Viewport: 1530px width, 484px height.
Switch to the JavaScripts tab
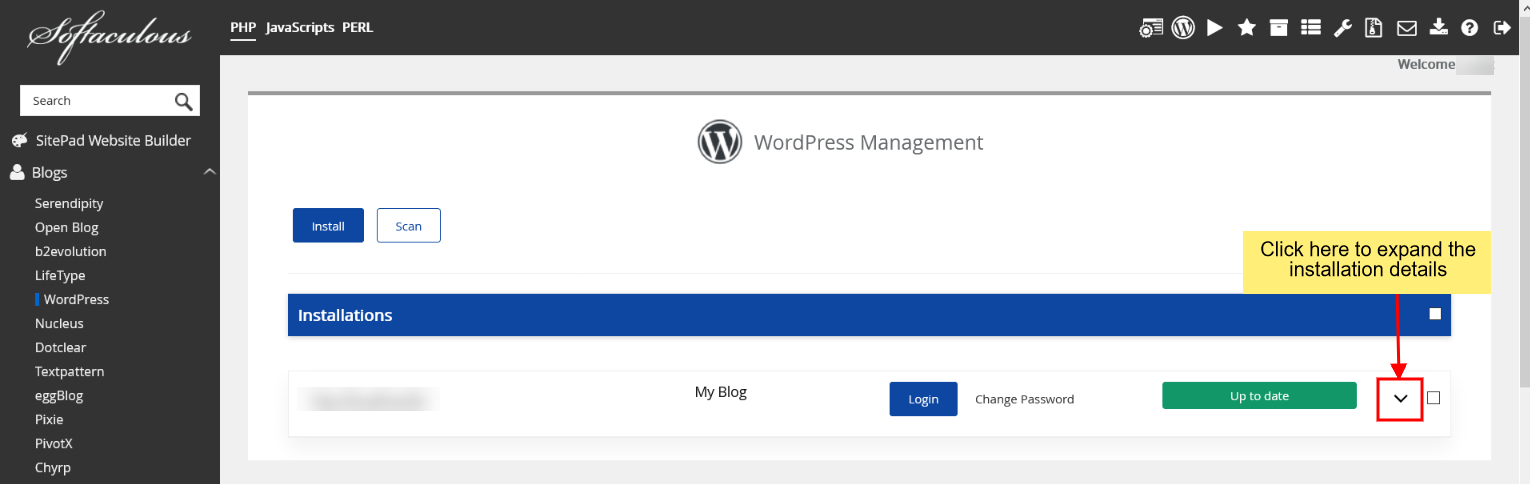coord(300,28)
